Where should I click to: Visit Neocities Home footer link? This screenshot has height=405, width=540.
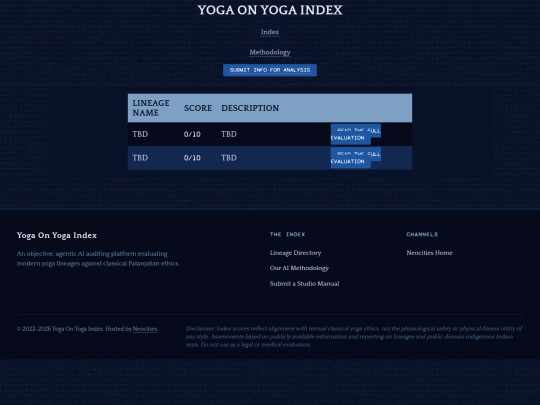coord(429,253)
